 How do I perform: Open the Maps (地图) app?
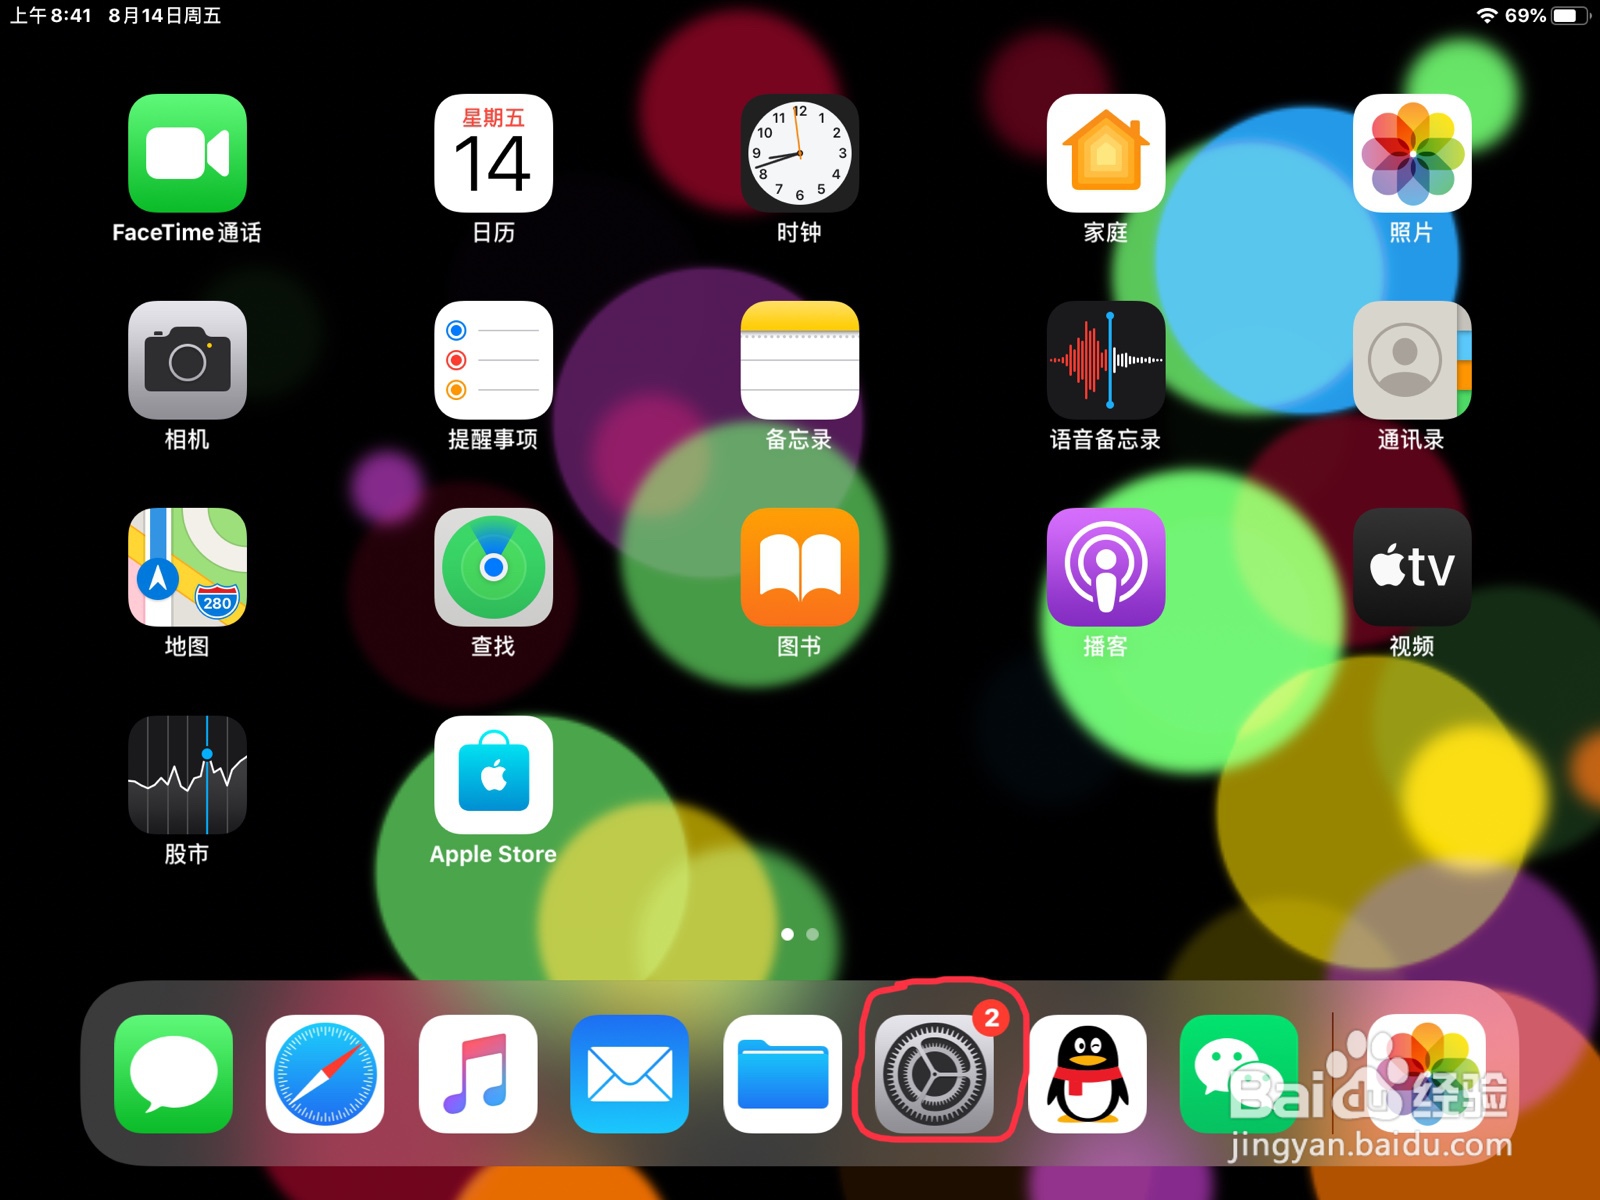click(187, 567)
